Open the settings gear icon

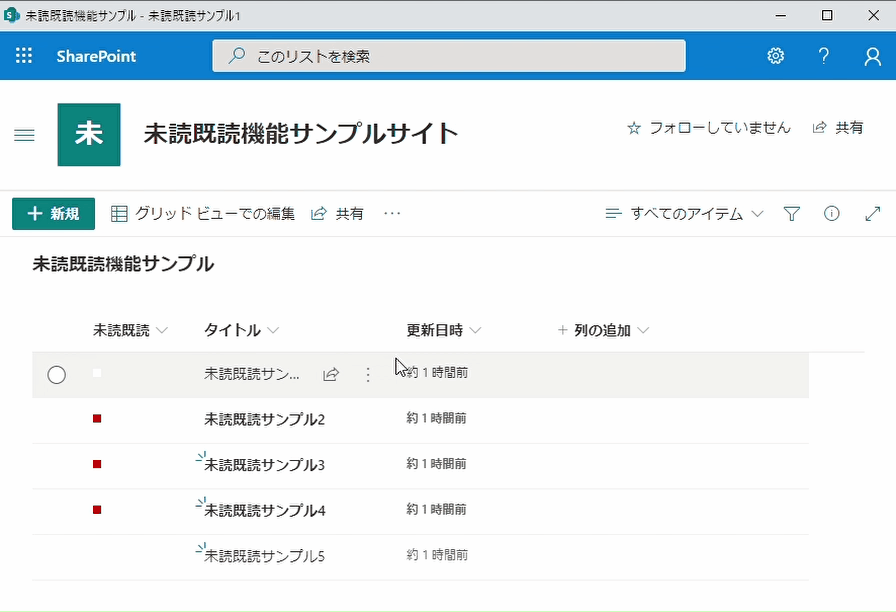[x=775, y=55]
